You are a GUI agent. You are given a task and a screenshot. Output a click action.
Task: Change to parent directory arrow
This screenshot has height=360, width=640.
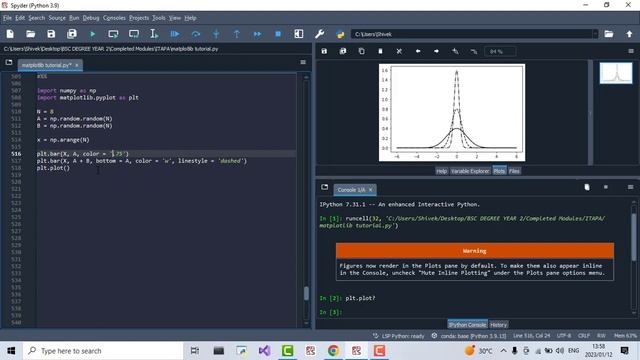coord(629,34)
